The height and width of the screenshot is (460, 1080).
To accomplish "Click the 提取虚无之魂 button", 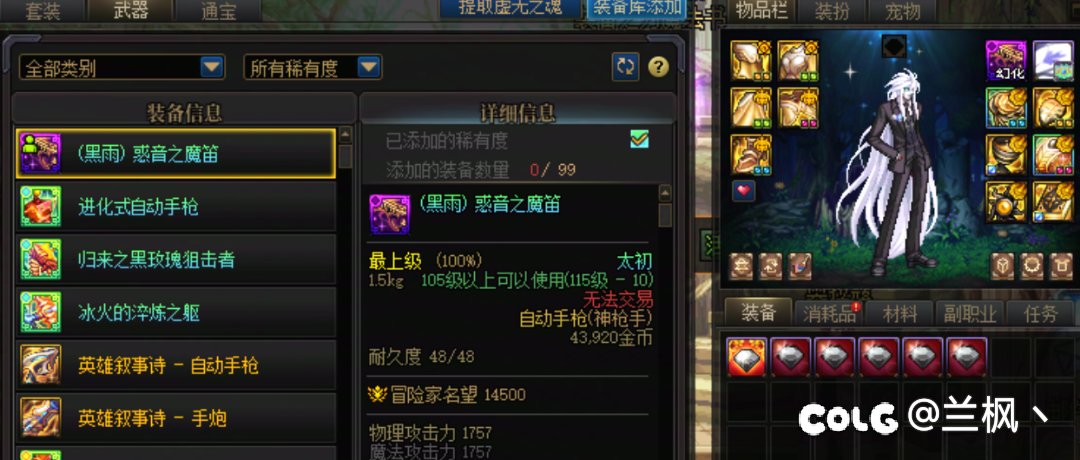I will click(x=511, y=8).
